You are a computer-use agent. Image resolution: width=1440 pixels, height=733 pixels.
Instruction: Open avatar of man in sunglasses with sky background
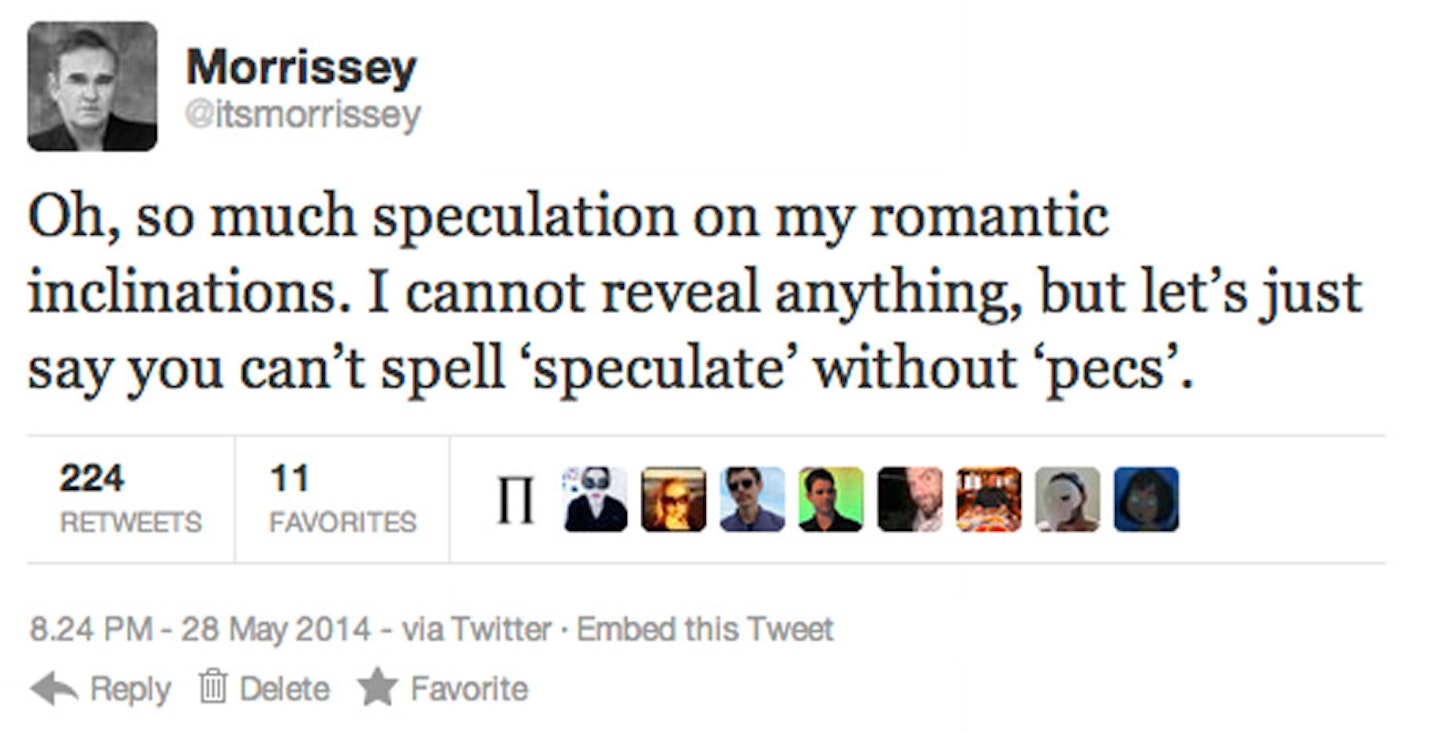tap(752, 500)
